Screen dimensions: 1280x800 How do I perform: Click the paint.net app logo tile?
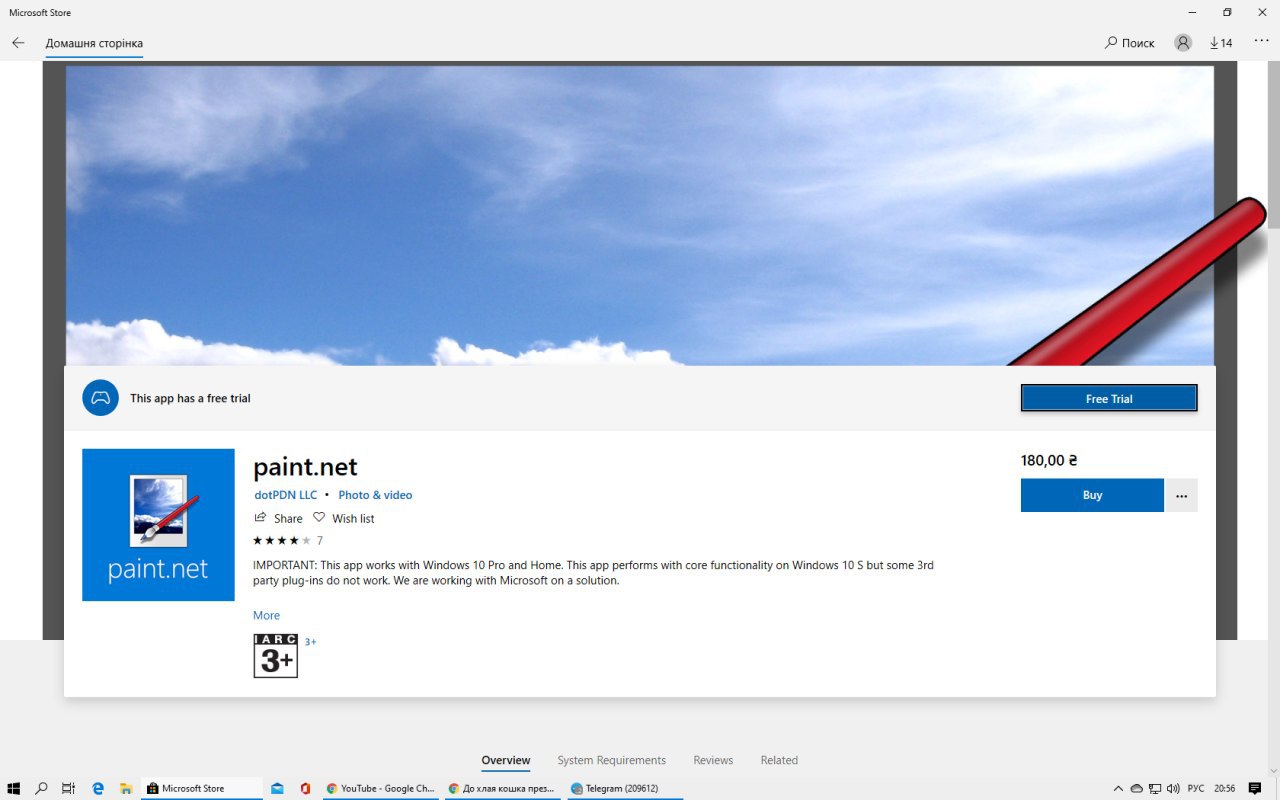click(x=158, y=525)
